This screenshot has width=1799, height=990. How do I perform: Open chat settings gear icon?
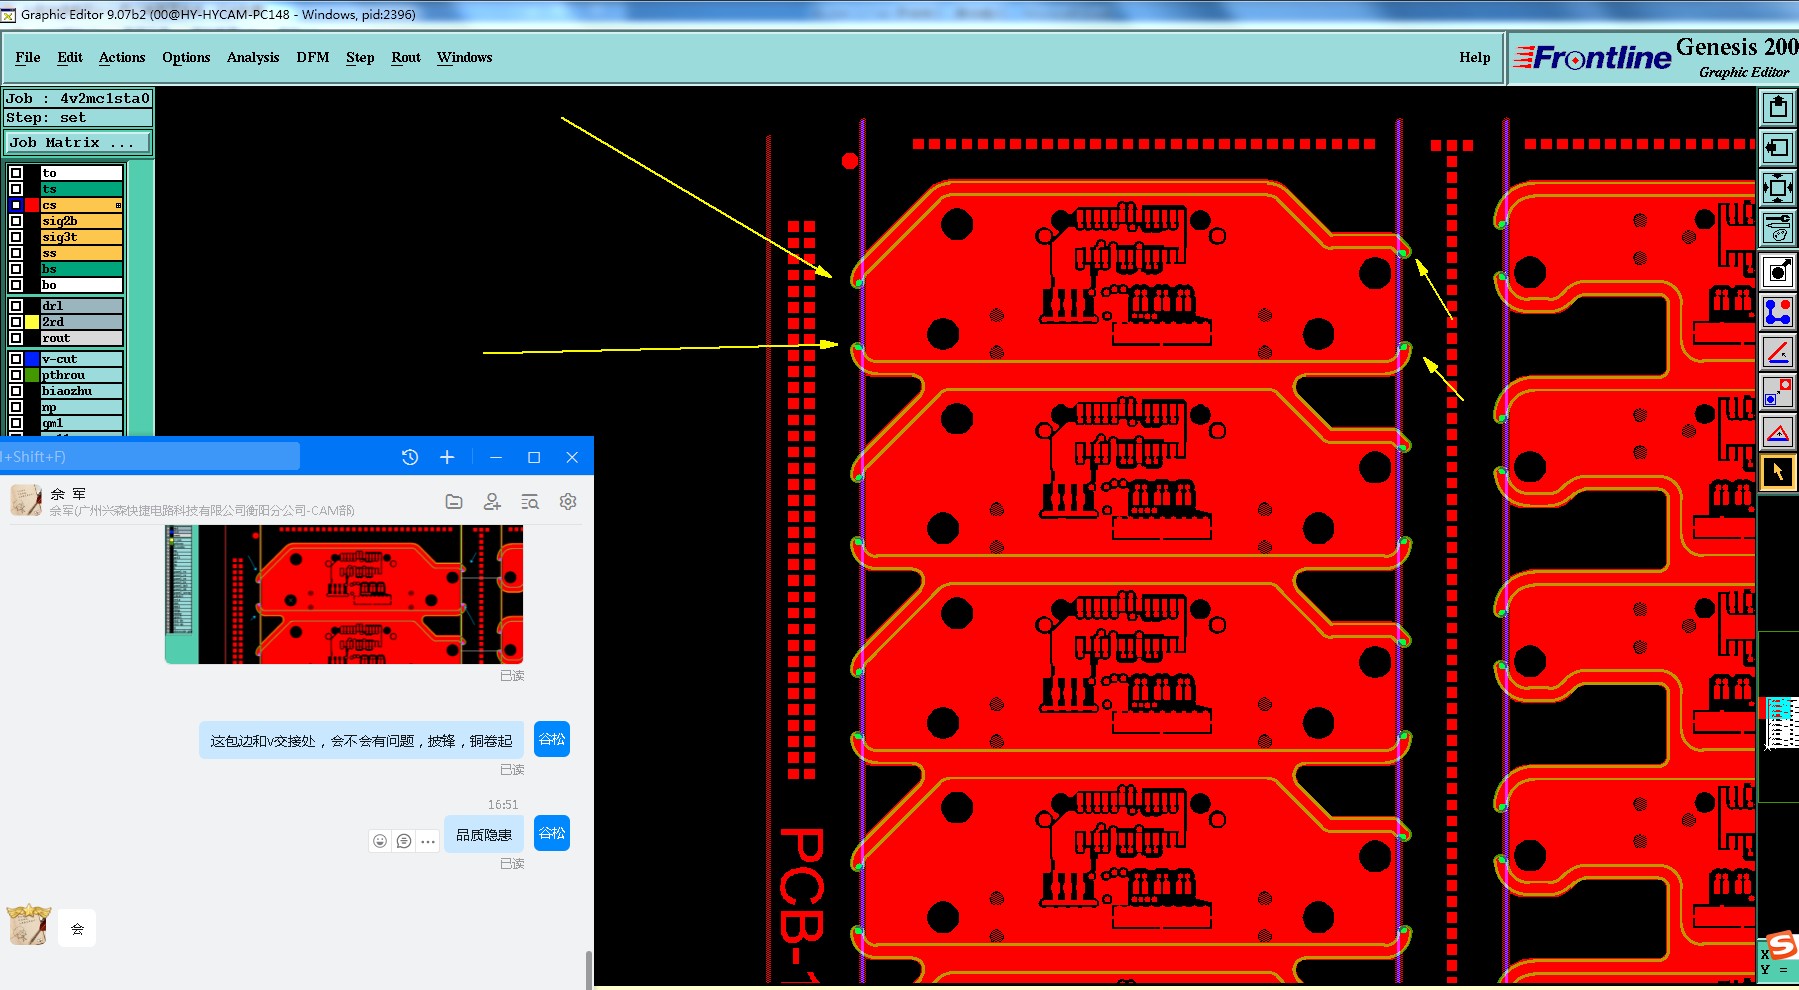point(568,502)
